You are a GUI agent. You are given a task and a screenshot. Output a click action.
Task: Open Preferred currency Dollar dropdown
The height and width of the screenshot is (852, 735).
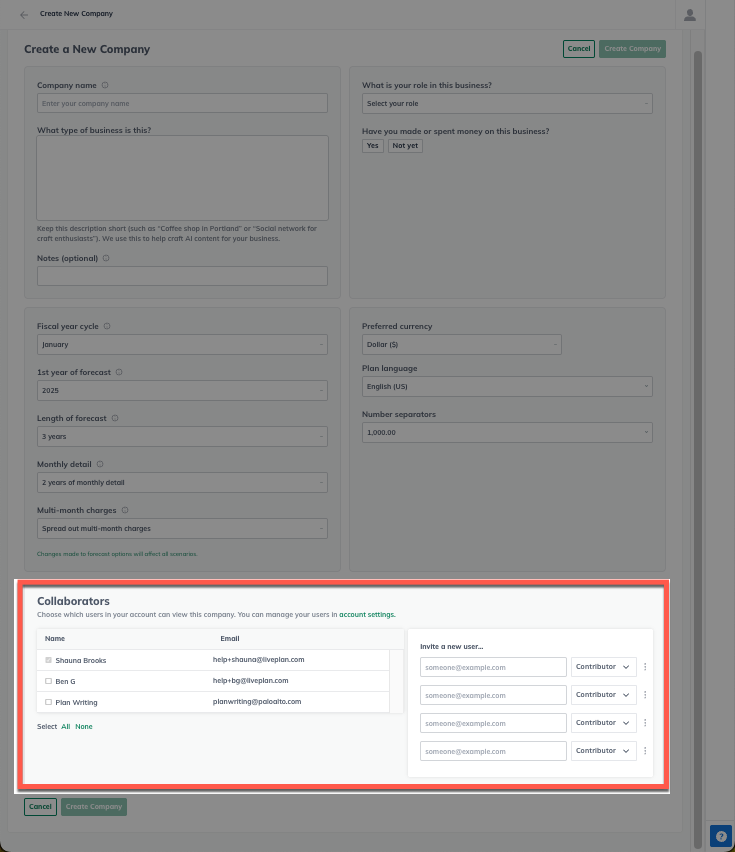pyautogui.click(x=462, y=344)
